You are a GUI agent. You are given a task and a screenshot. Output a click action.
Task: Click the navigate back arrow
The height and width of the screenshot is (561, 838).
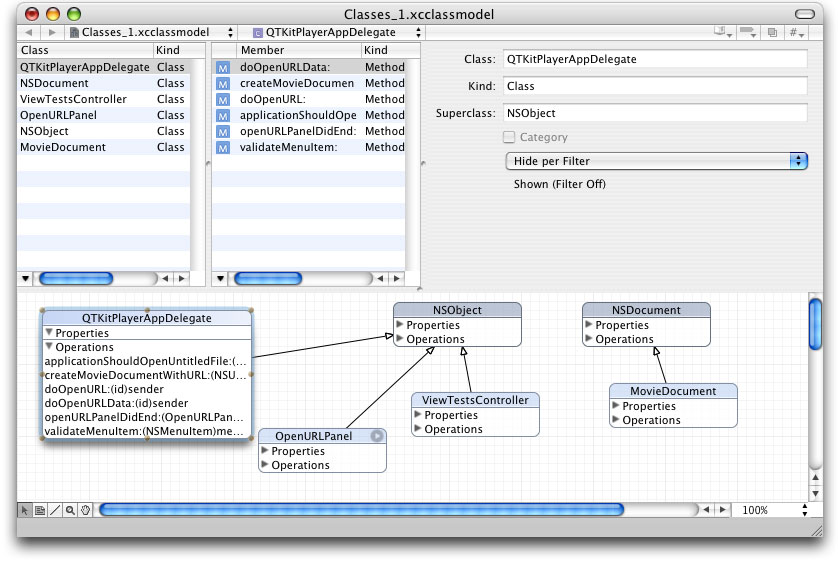click(x=28, y=32)
